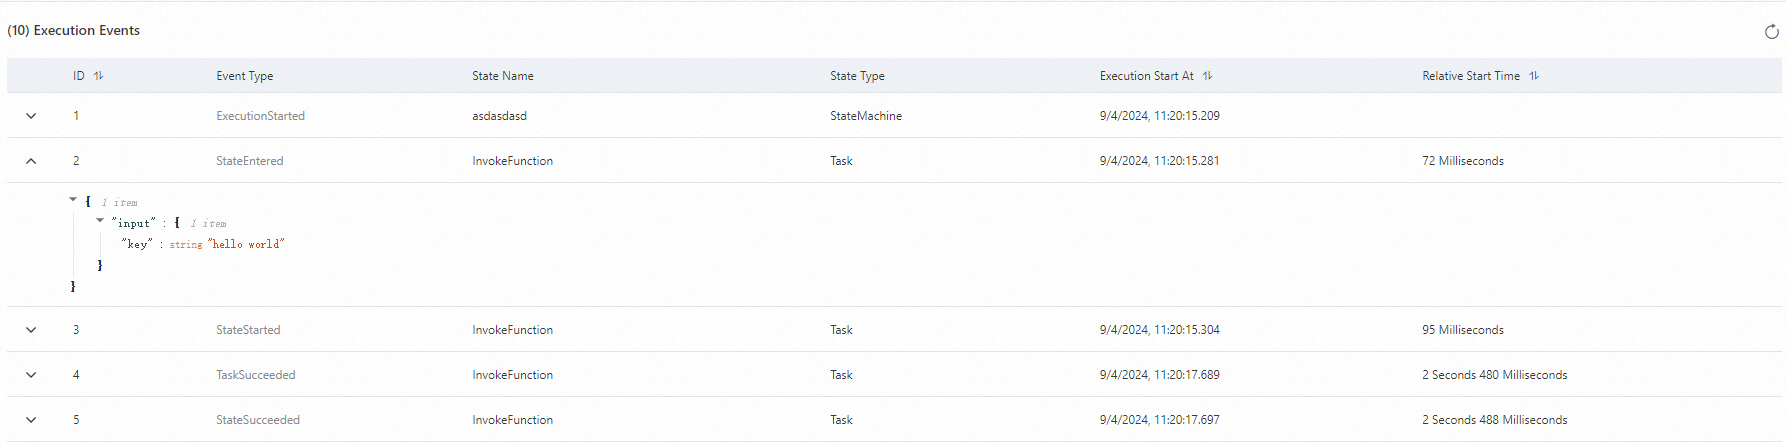Sort by Relative Start Time icon
The width and height of the screenshot is (1786, 442).
click(1533, 76)
